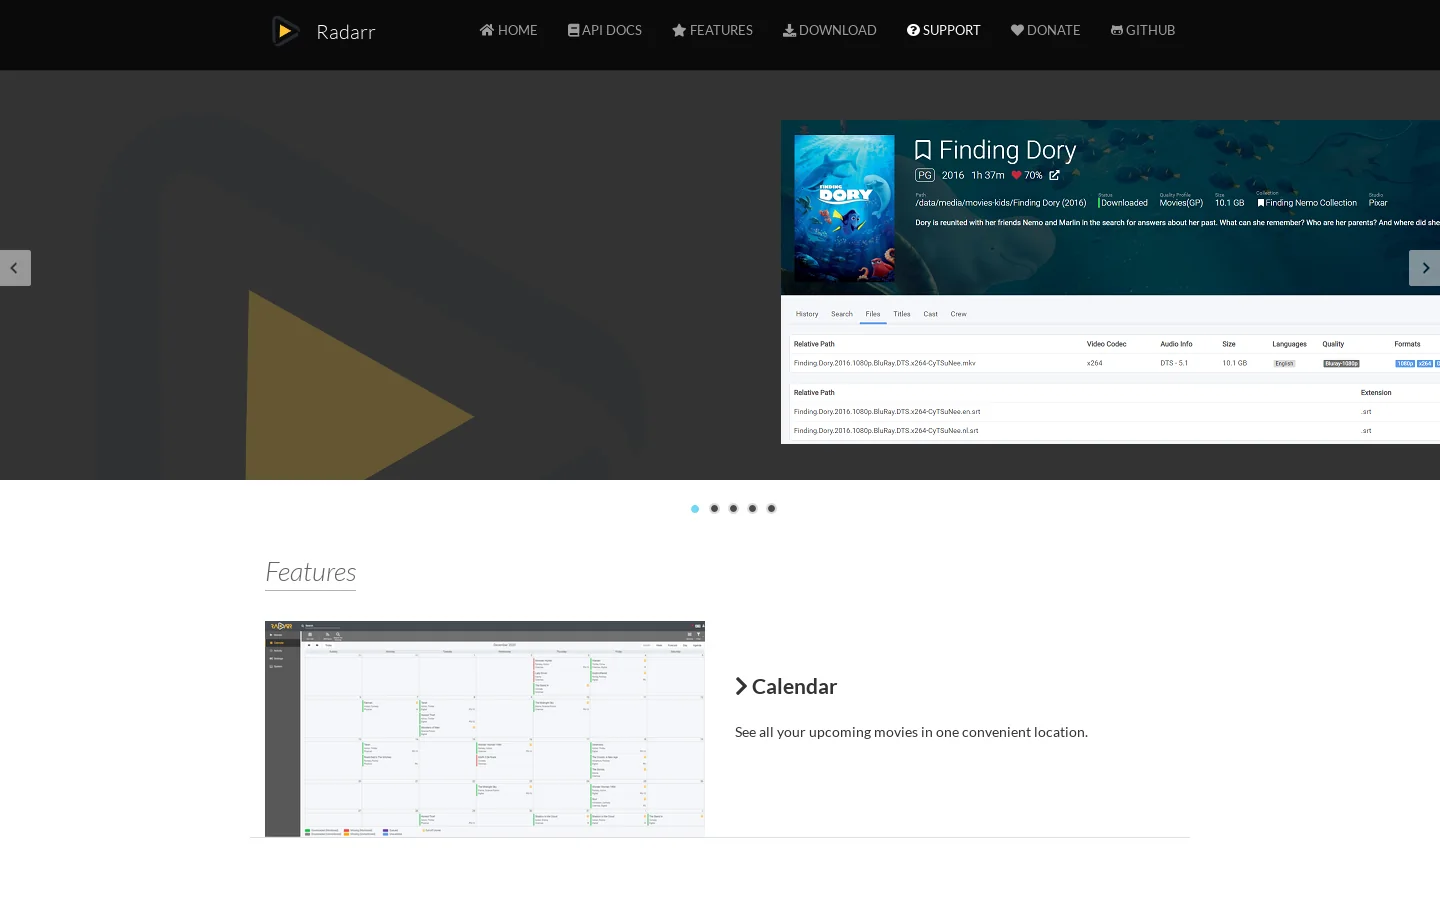Open the SUPPORT menu item
The height and width of the screenshot is (900, 1440).
pos(943,30)
